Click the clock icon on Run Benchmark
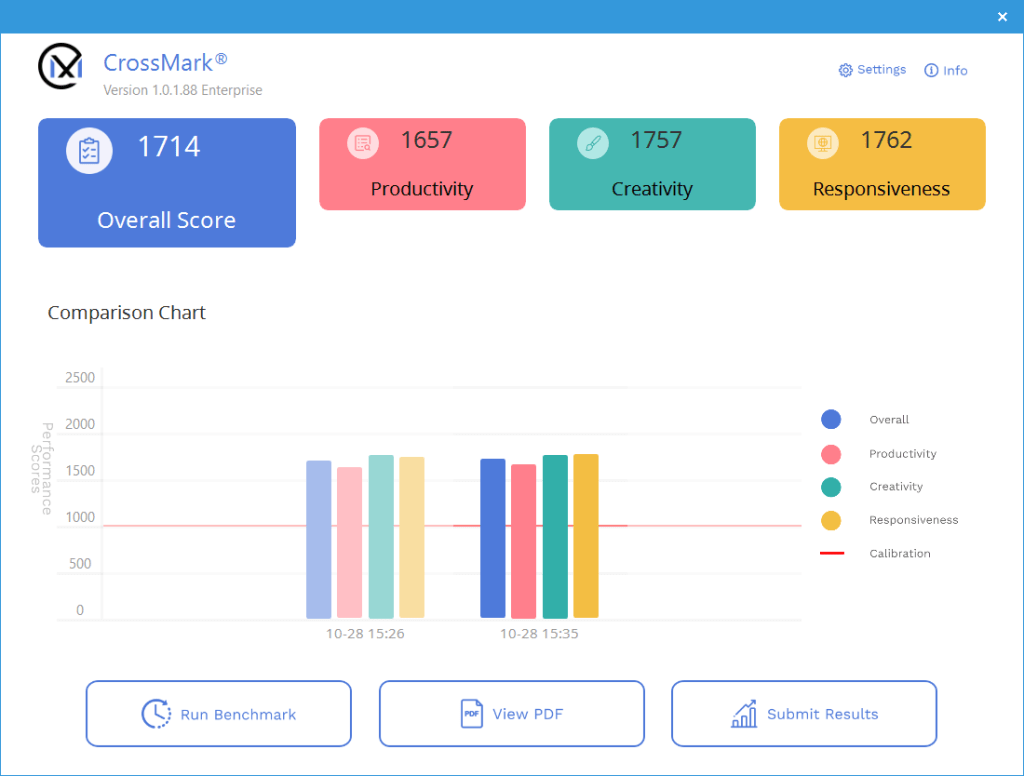Viewport: 1024px width, 776px height. click(x=156, y=713)
